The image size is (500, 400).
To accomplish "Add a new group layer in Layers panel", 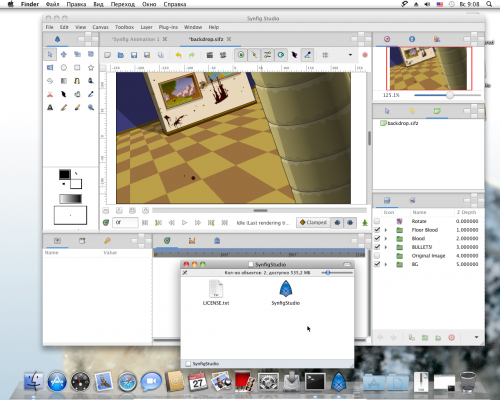I will point(425,338).
